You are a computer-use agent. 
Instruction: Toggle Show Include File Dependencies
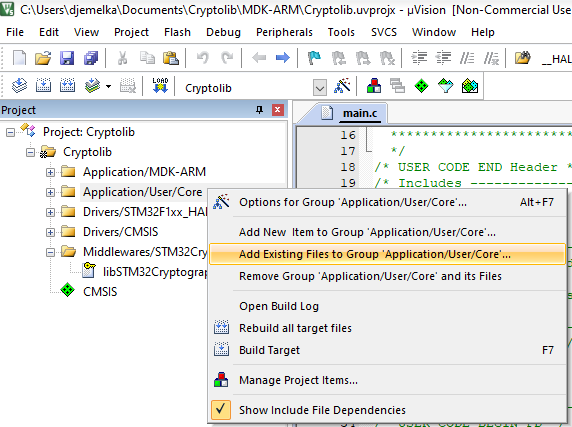tap(387, 410)
